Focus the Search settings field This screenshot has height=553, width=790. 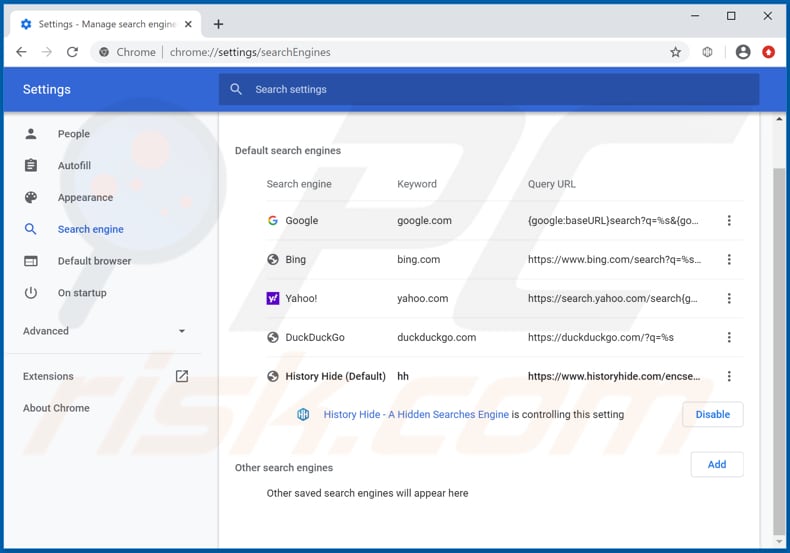pos(489,89)
